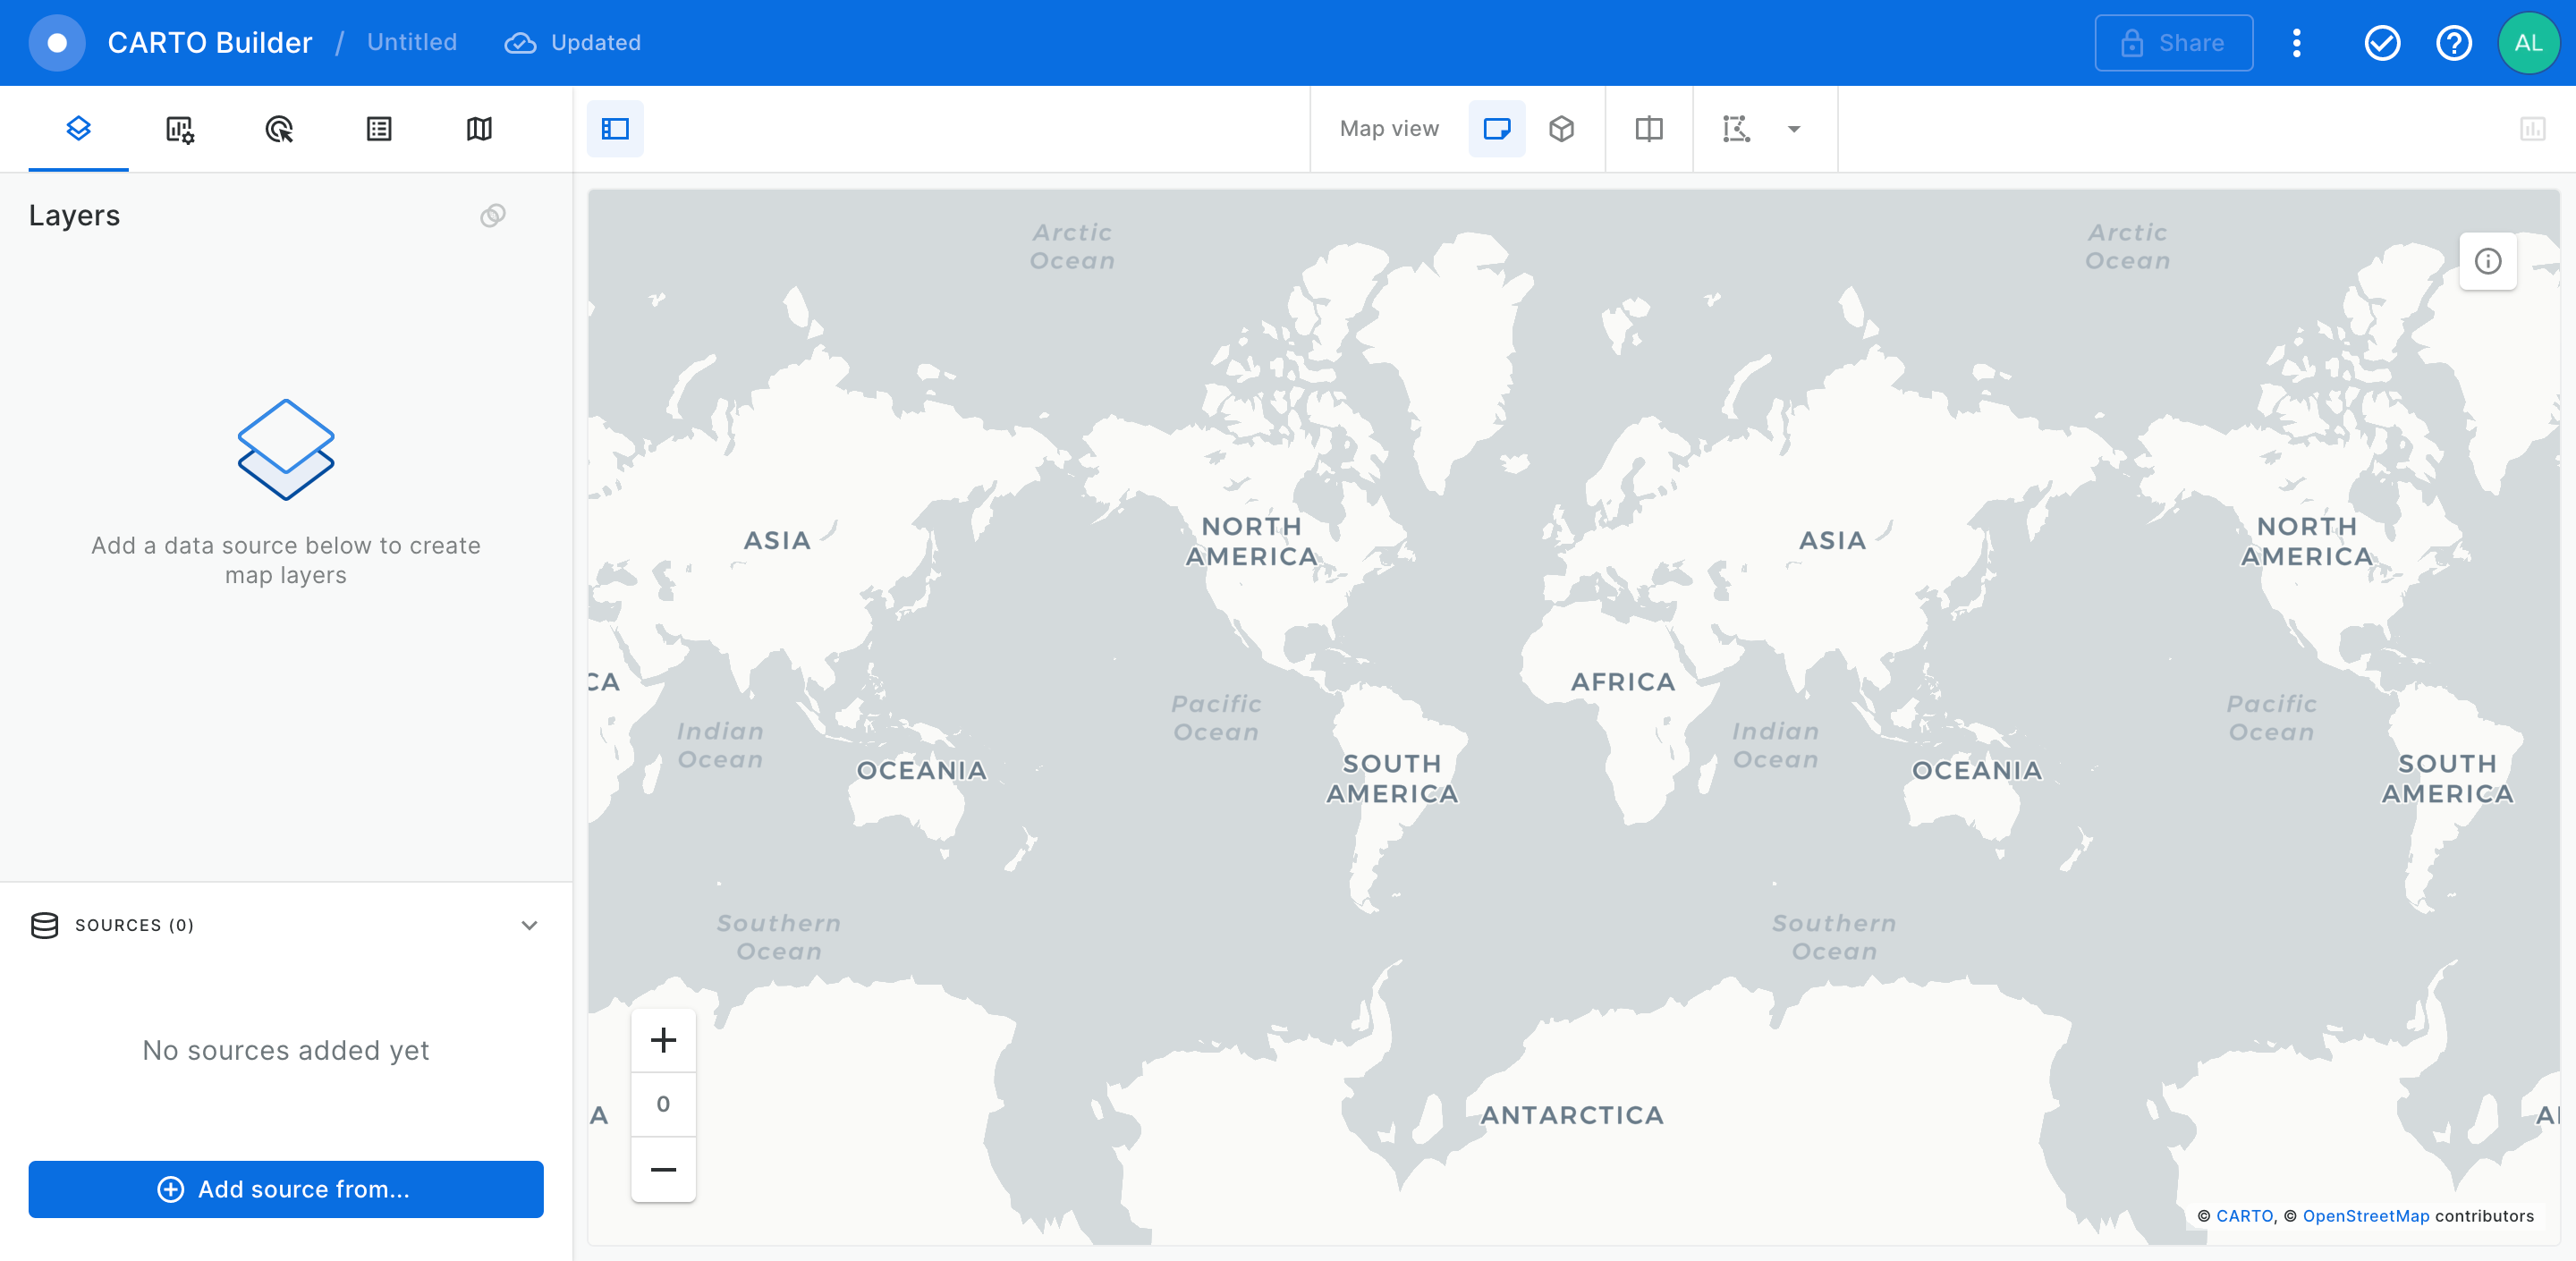This screenshot has width=2576, height=1261.
Task: Activate the feature selection tool
Action: 1736,129
